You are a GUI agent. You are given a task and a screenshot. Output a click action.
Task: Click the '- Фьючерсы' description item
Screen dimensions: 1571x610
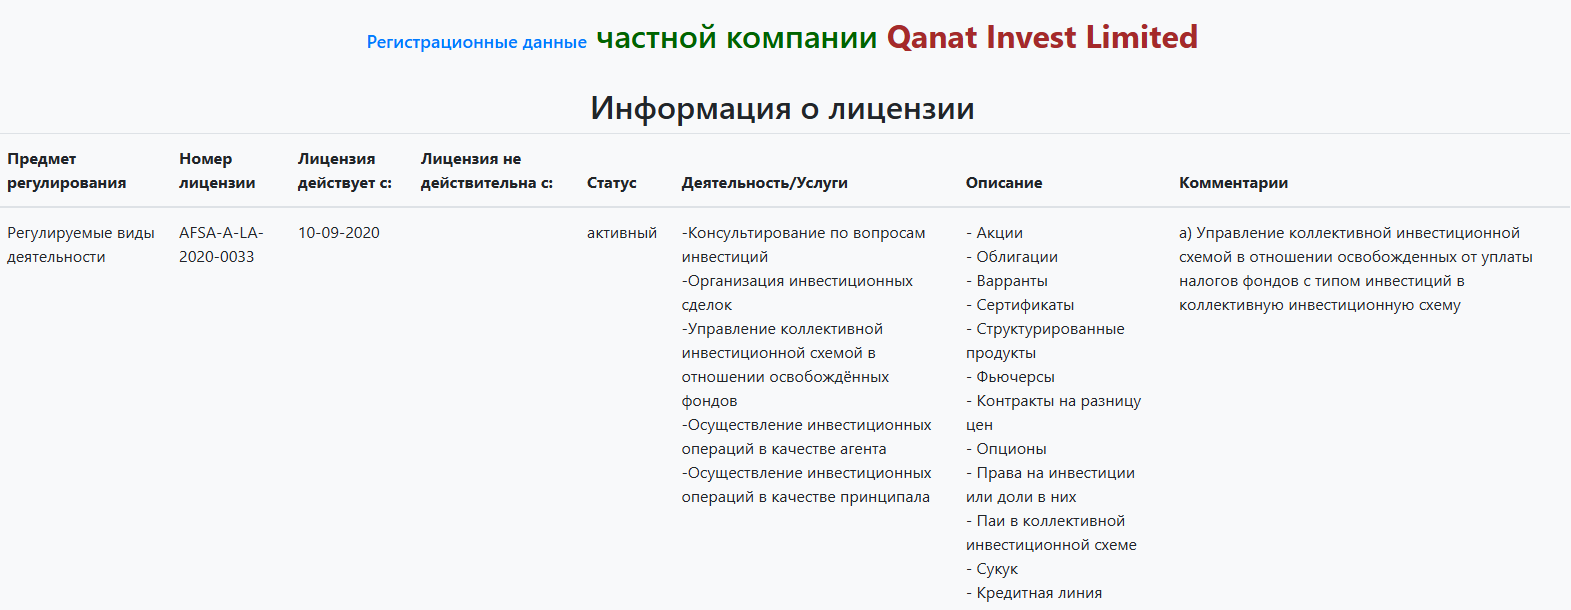pyautogui.click(x=1010, y=377)
